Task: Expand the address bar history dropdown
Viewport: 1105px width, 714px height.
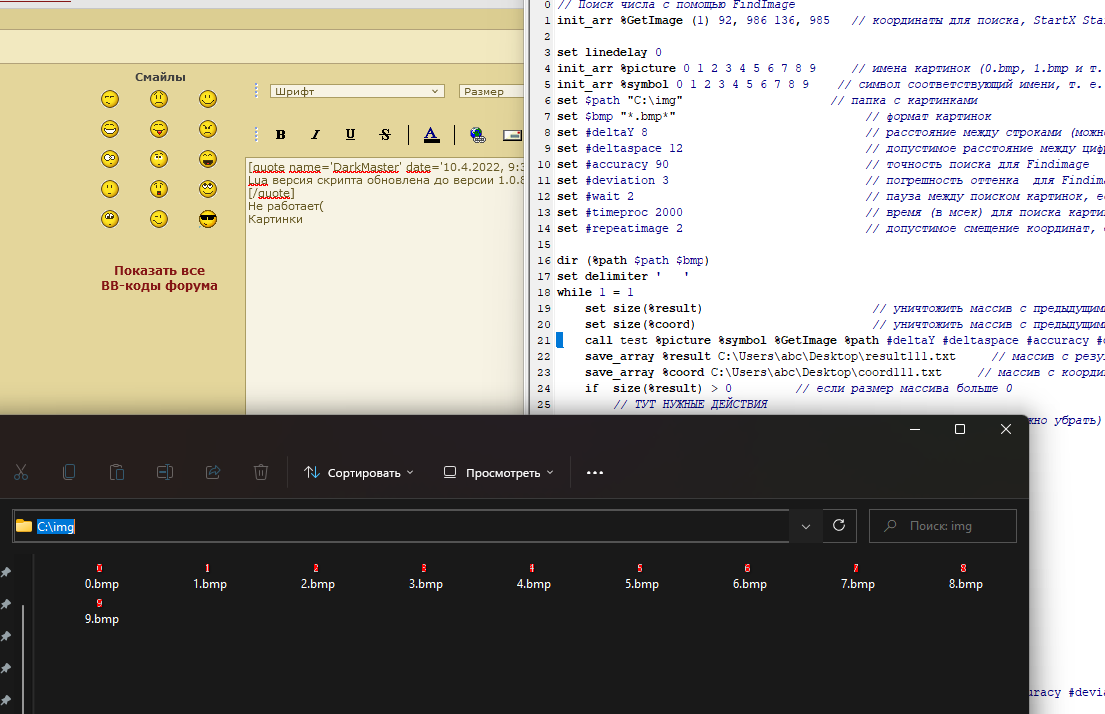Action: (x=805, y=525)
